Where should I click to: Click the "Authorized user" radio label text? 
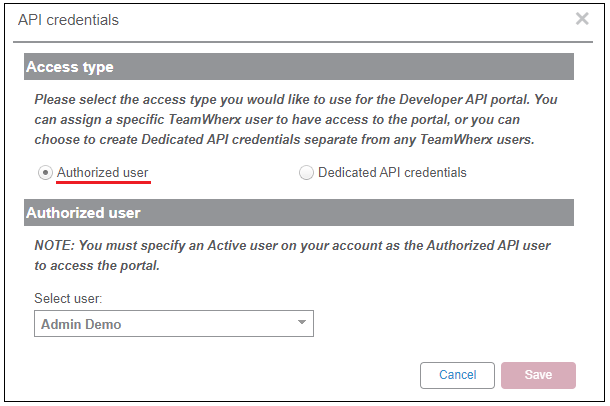tap(102, 172)
